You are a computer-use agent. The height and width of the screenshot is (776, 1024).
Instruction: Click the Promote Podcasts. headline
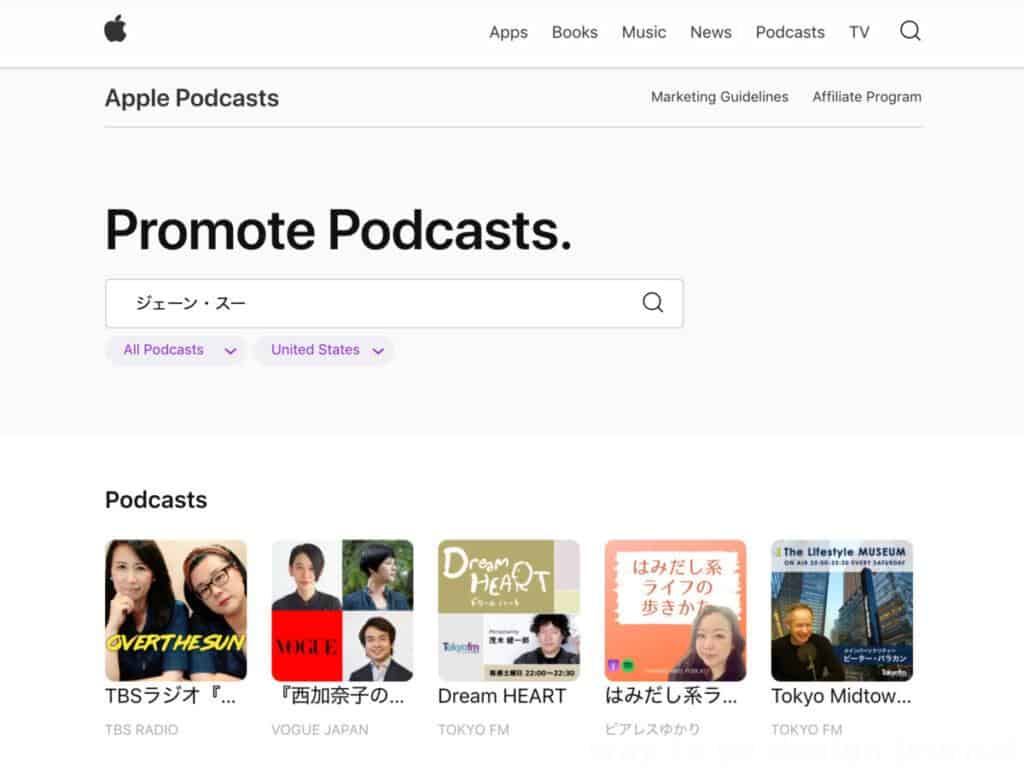pos(338,230)
